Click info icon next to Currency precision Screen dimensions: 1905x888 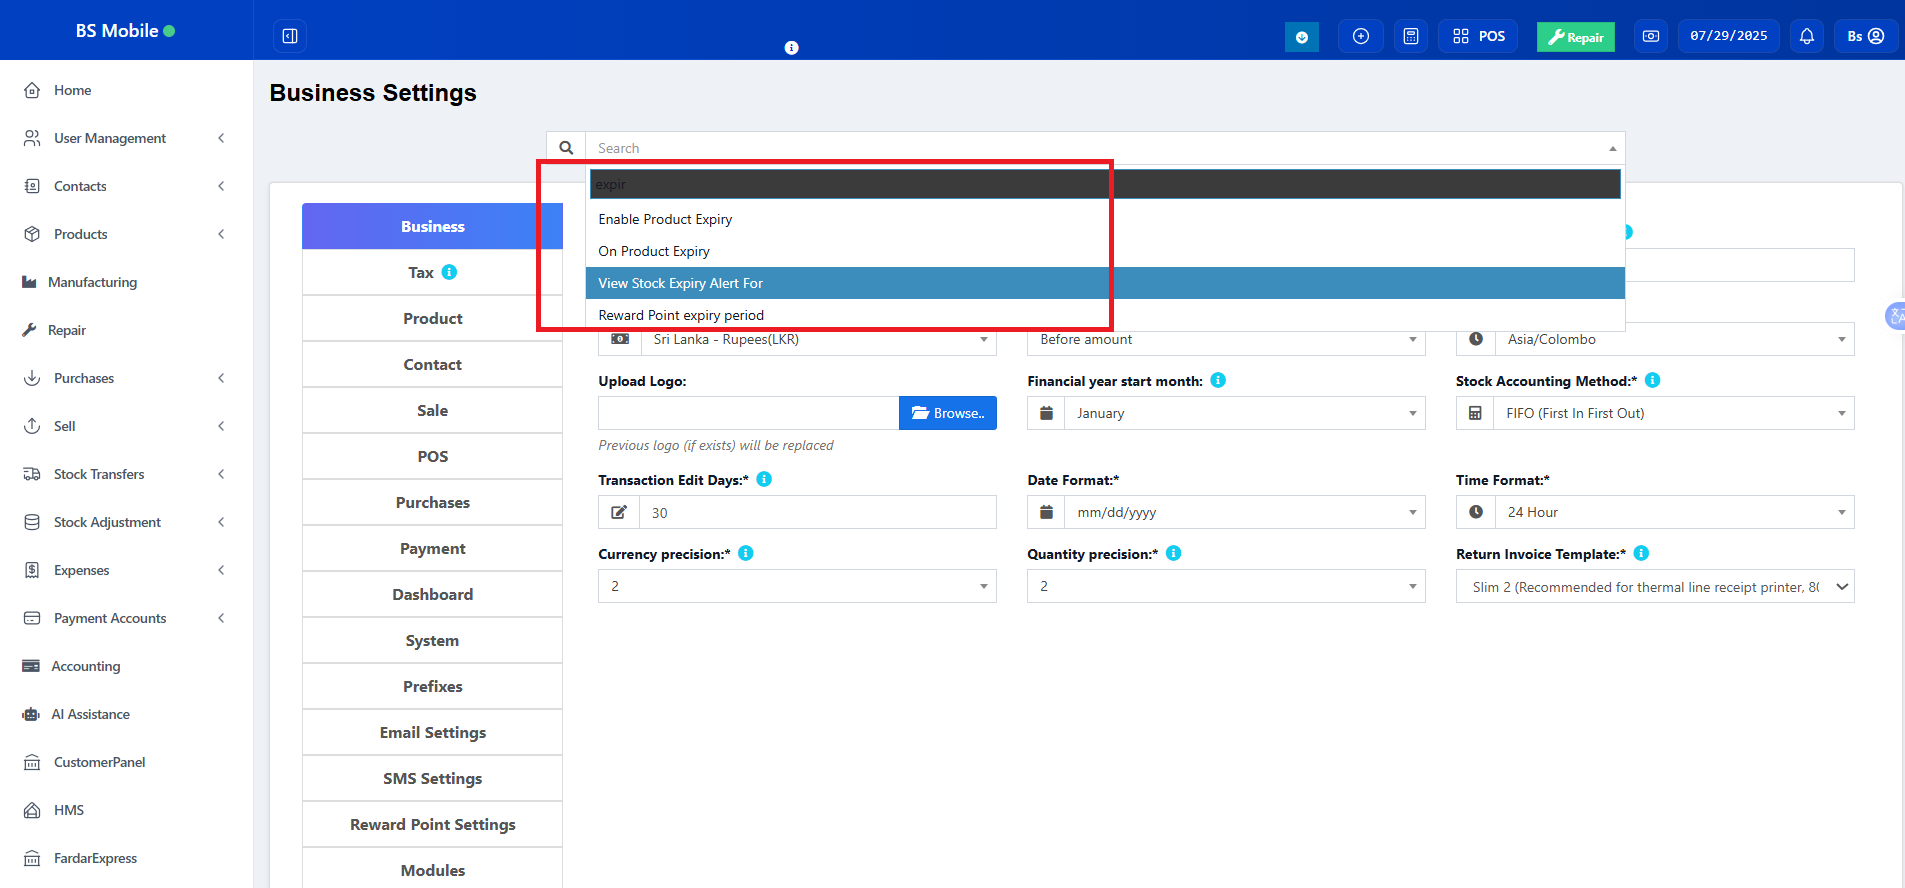(x=746, y=553)
